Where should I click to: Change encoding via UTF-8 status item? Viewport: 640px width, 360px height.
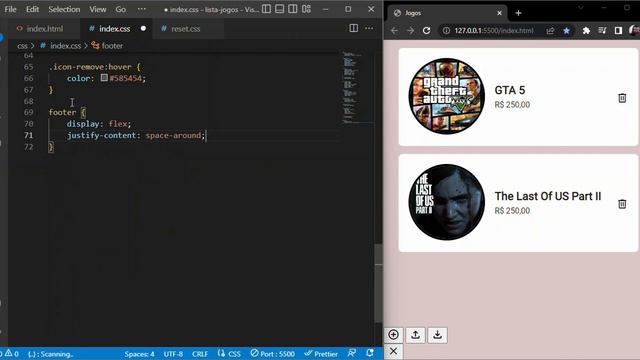[173, 354]
